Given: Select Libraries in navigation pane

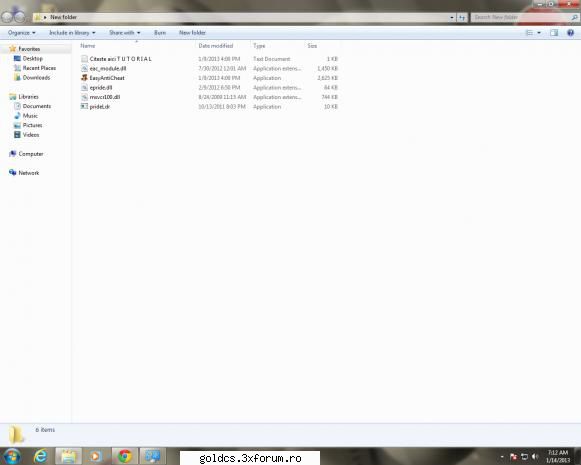Looking at the screenshot, I should 29,97.
